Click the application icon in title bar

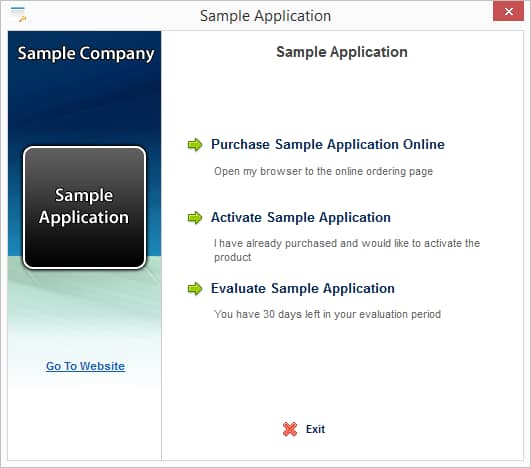(18, 14)
